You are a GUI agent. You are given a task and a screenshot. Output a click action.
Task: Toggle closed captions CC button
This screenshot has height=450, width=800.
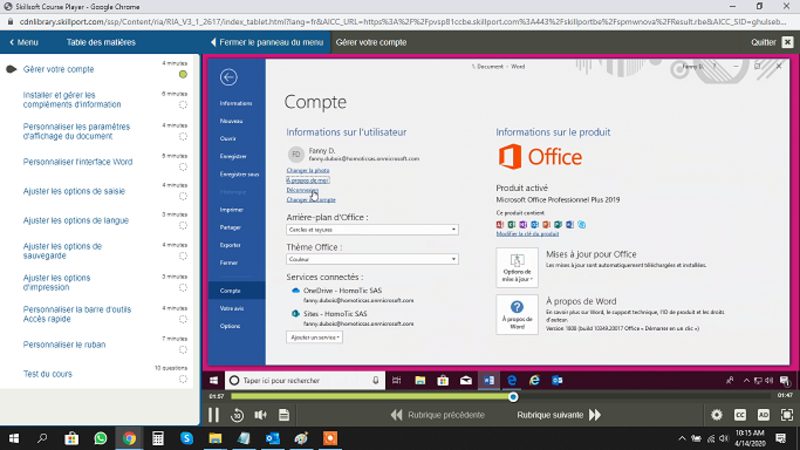click(x=740, y=415)
